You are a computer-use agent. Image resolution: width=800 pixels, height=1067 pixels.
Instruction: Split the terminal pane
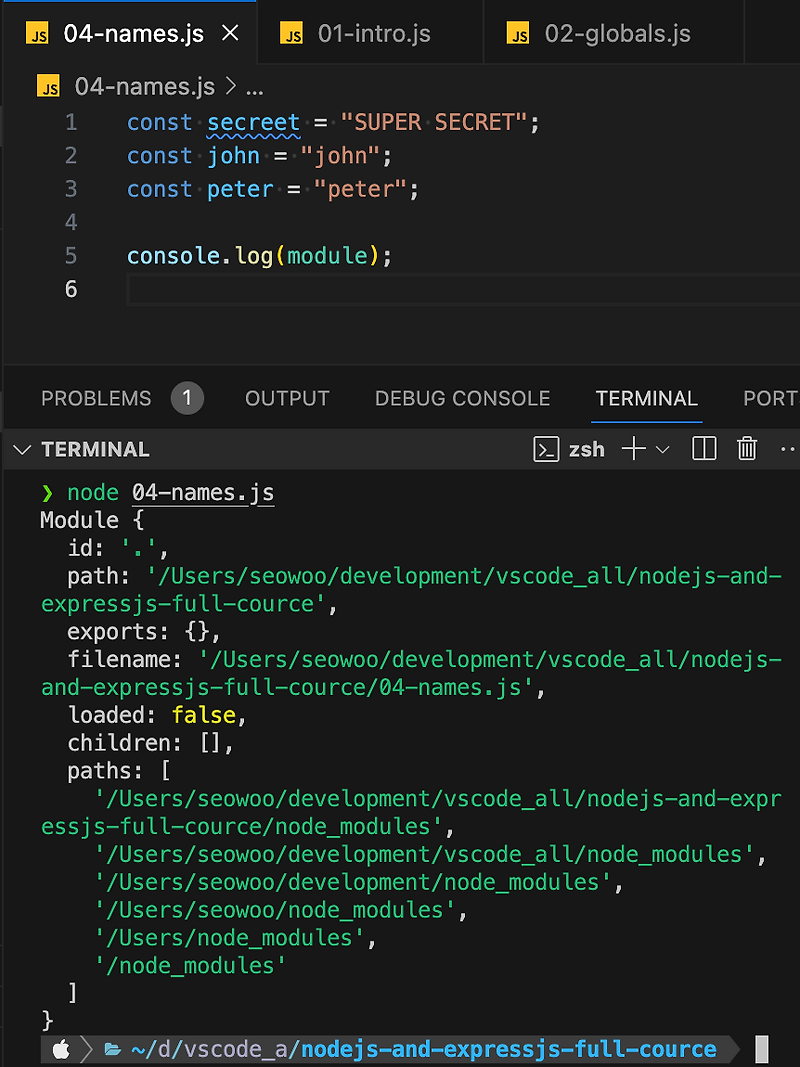coord(704,449)
